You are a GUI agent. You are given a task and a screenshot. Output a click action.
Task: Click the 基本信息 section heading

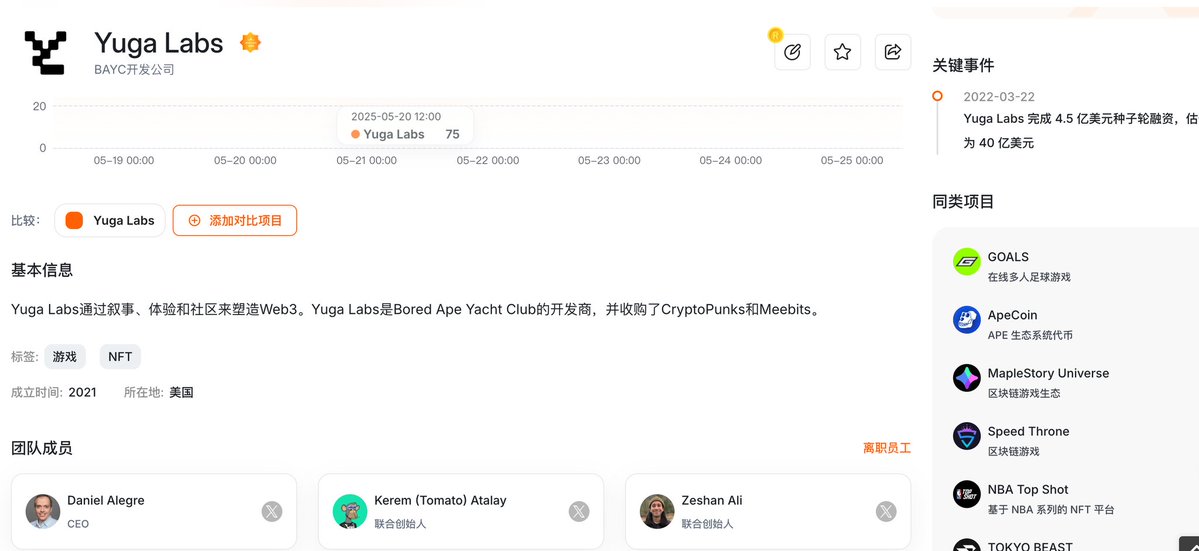42,270
